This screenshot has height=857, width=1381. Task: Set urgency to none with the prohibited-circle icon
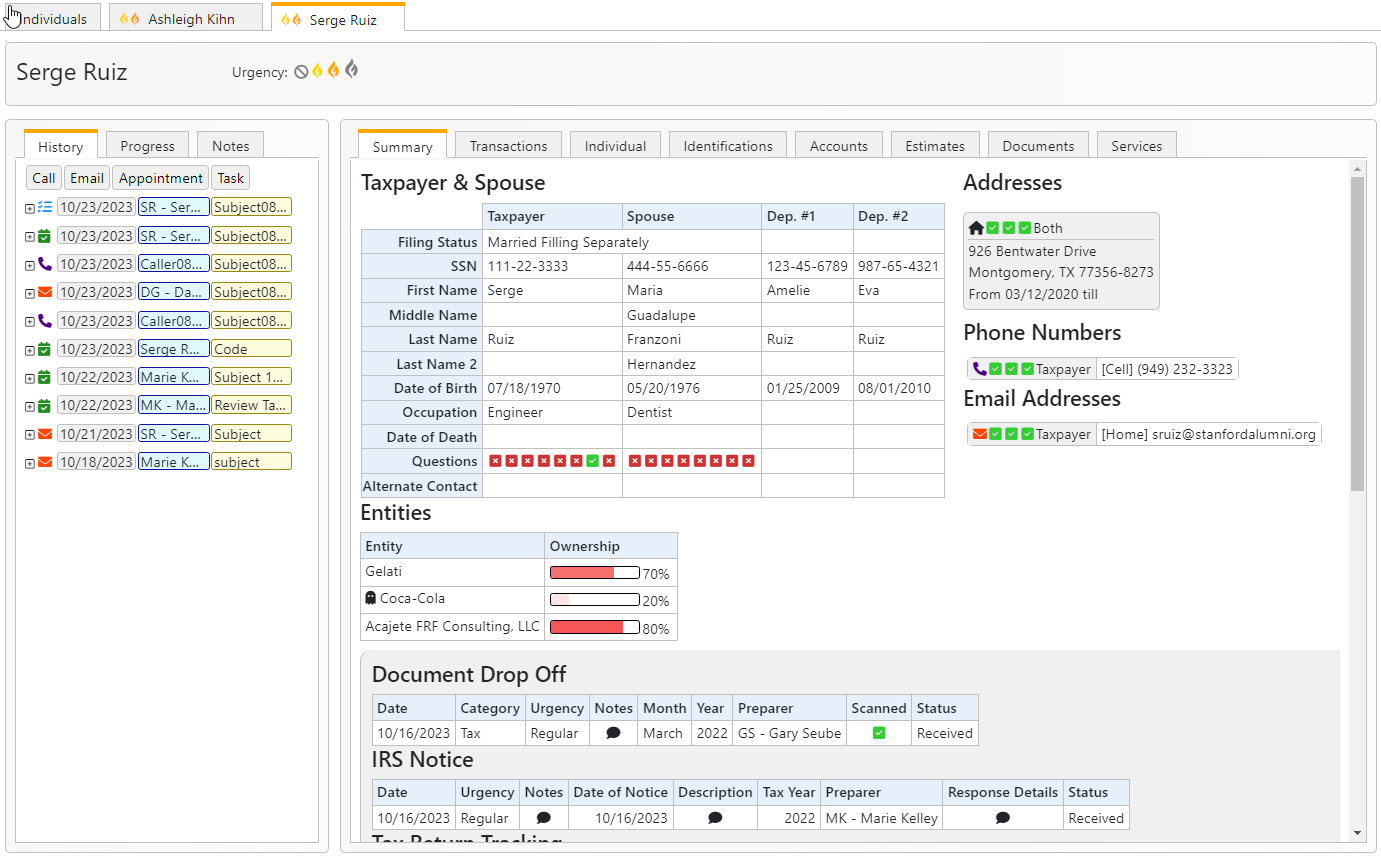pos(301,72)
